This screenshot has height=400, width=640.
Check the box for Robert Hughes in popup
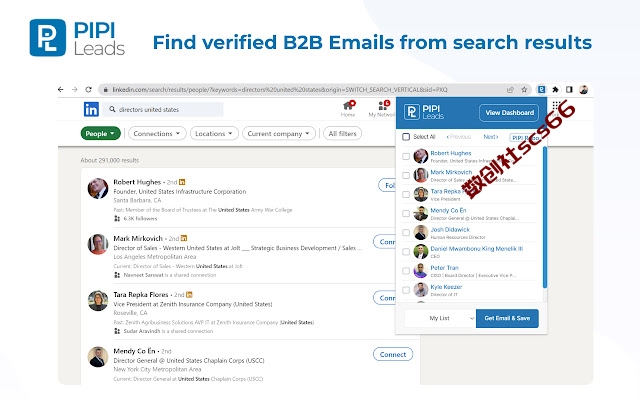pyautogui.click(x=406, y=156)
